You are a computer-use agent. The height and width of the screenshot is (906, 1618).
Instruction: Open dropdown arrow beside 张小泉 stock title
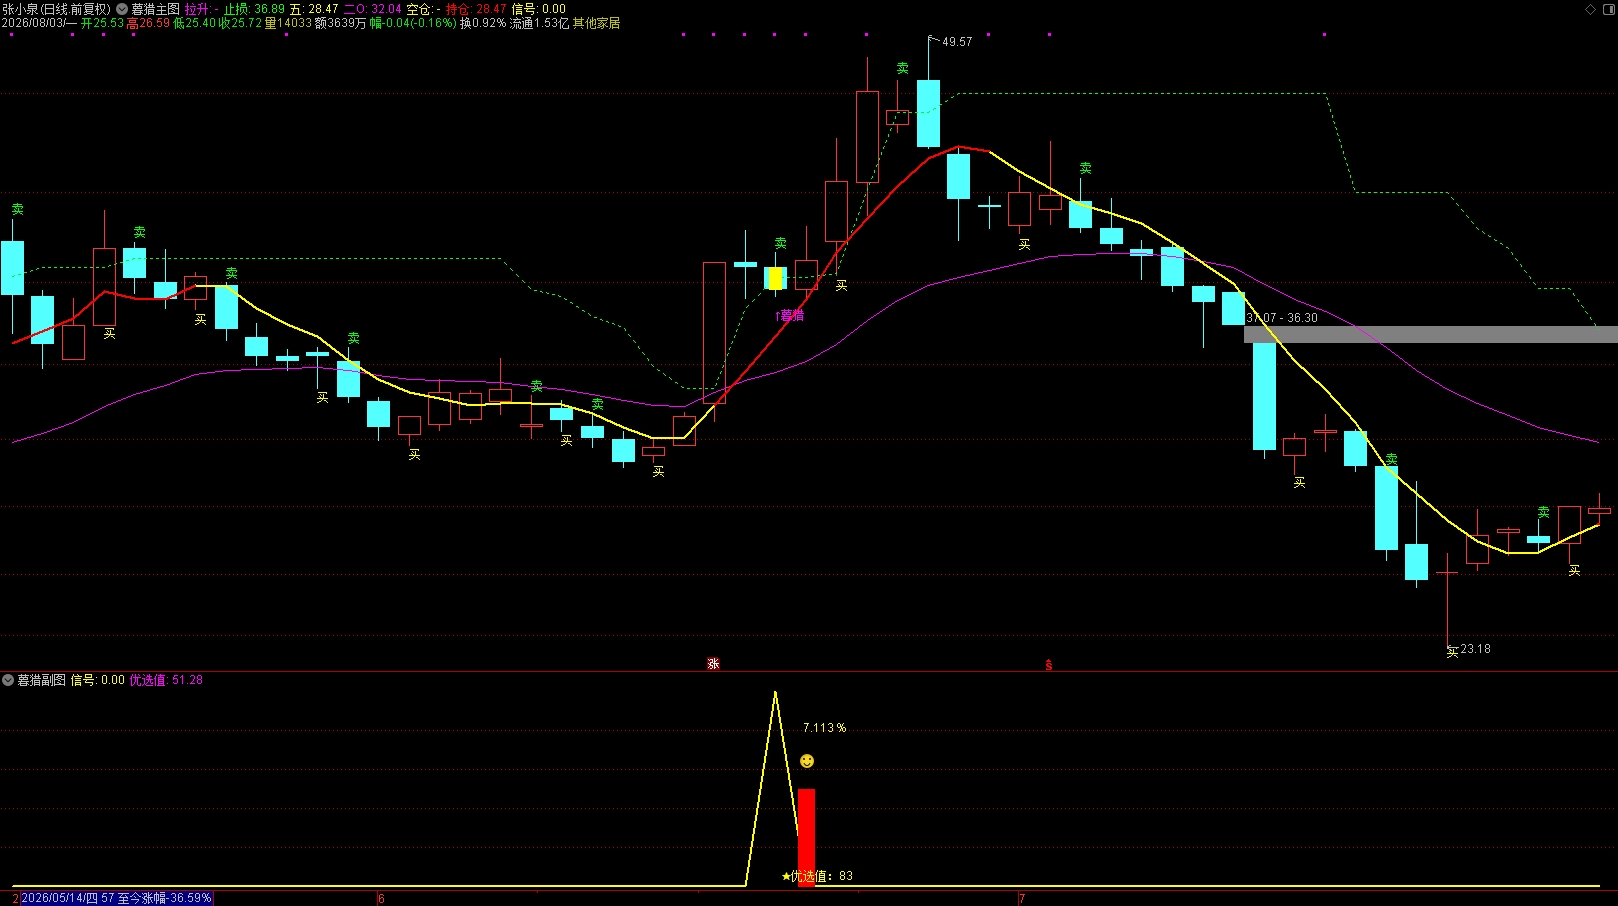tap(122, 9)
